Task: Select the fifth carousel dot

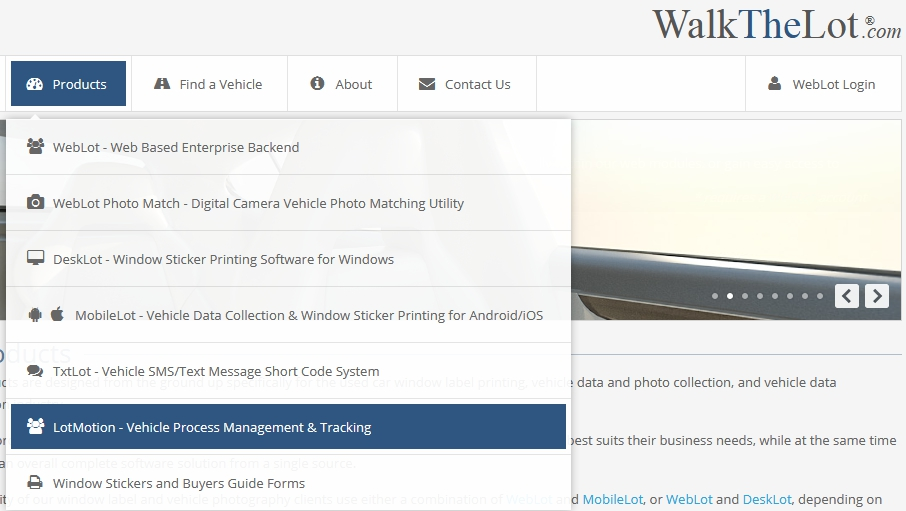Action: 775,296
